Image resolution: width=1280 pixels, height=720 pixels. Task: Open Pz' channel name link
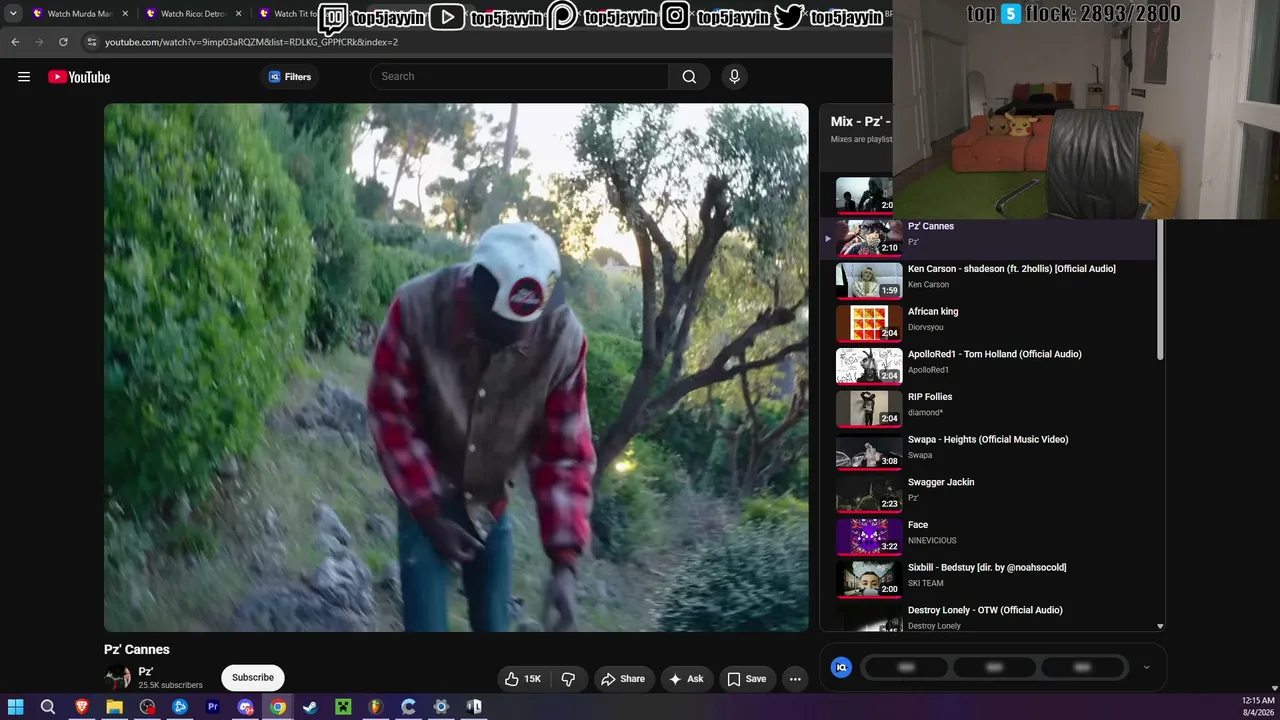point(146,672)
